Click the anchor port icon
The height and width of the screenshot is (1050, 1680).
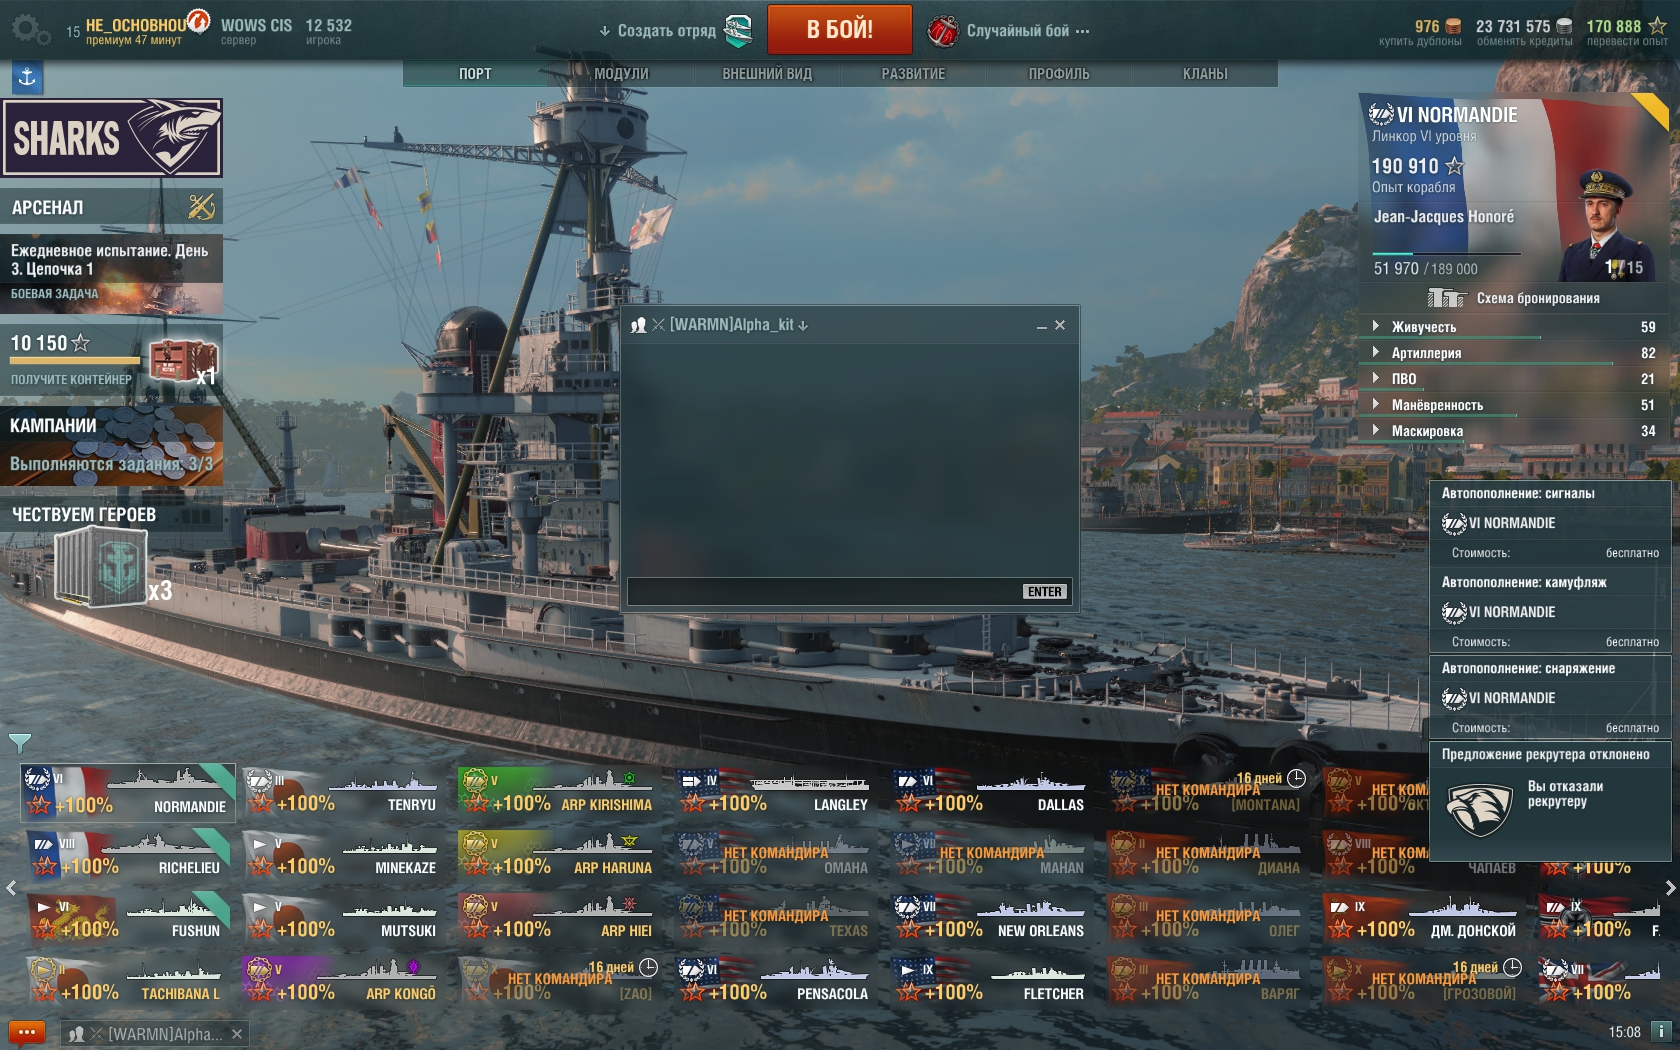[27, 77]
